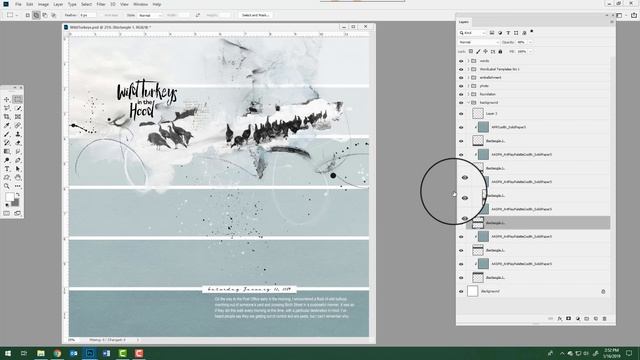Hide the background group layer
Screen dimensions: 640x360
(x=461, y=103)
